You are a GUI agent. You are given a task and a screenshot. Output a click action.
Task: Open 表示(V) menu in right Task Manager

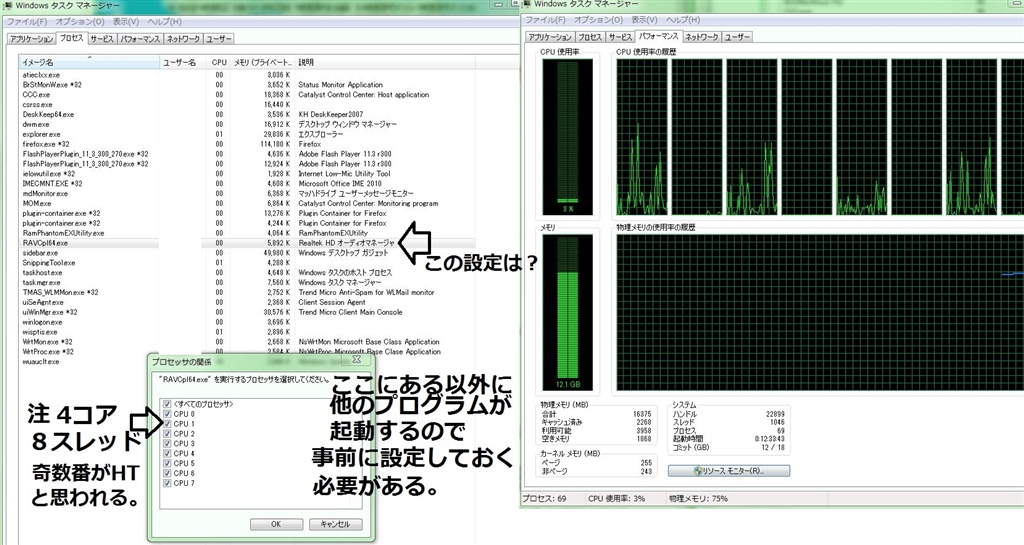[644, 20]
